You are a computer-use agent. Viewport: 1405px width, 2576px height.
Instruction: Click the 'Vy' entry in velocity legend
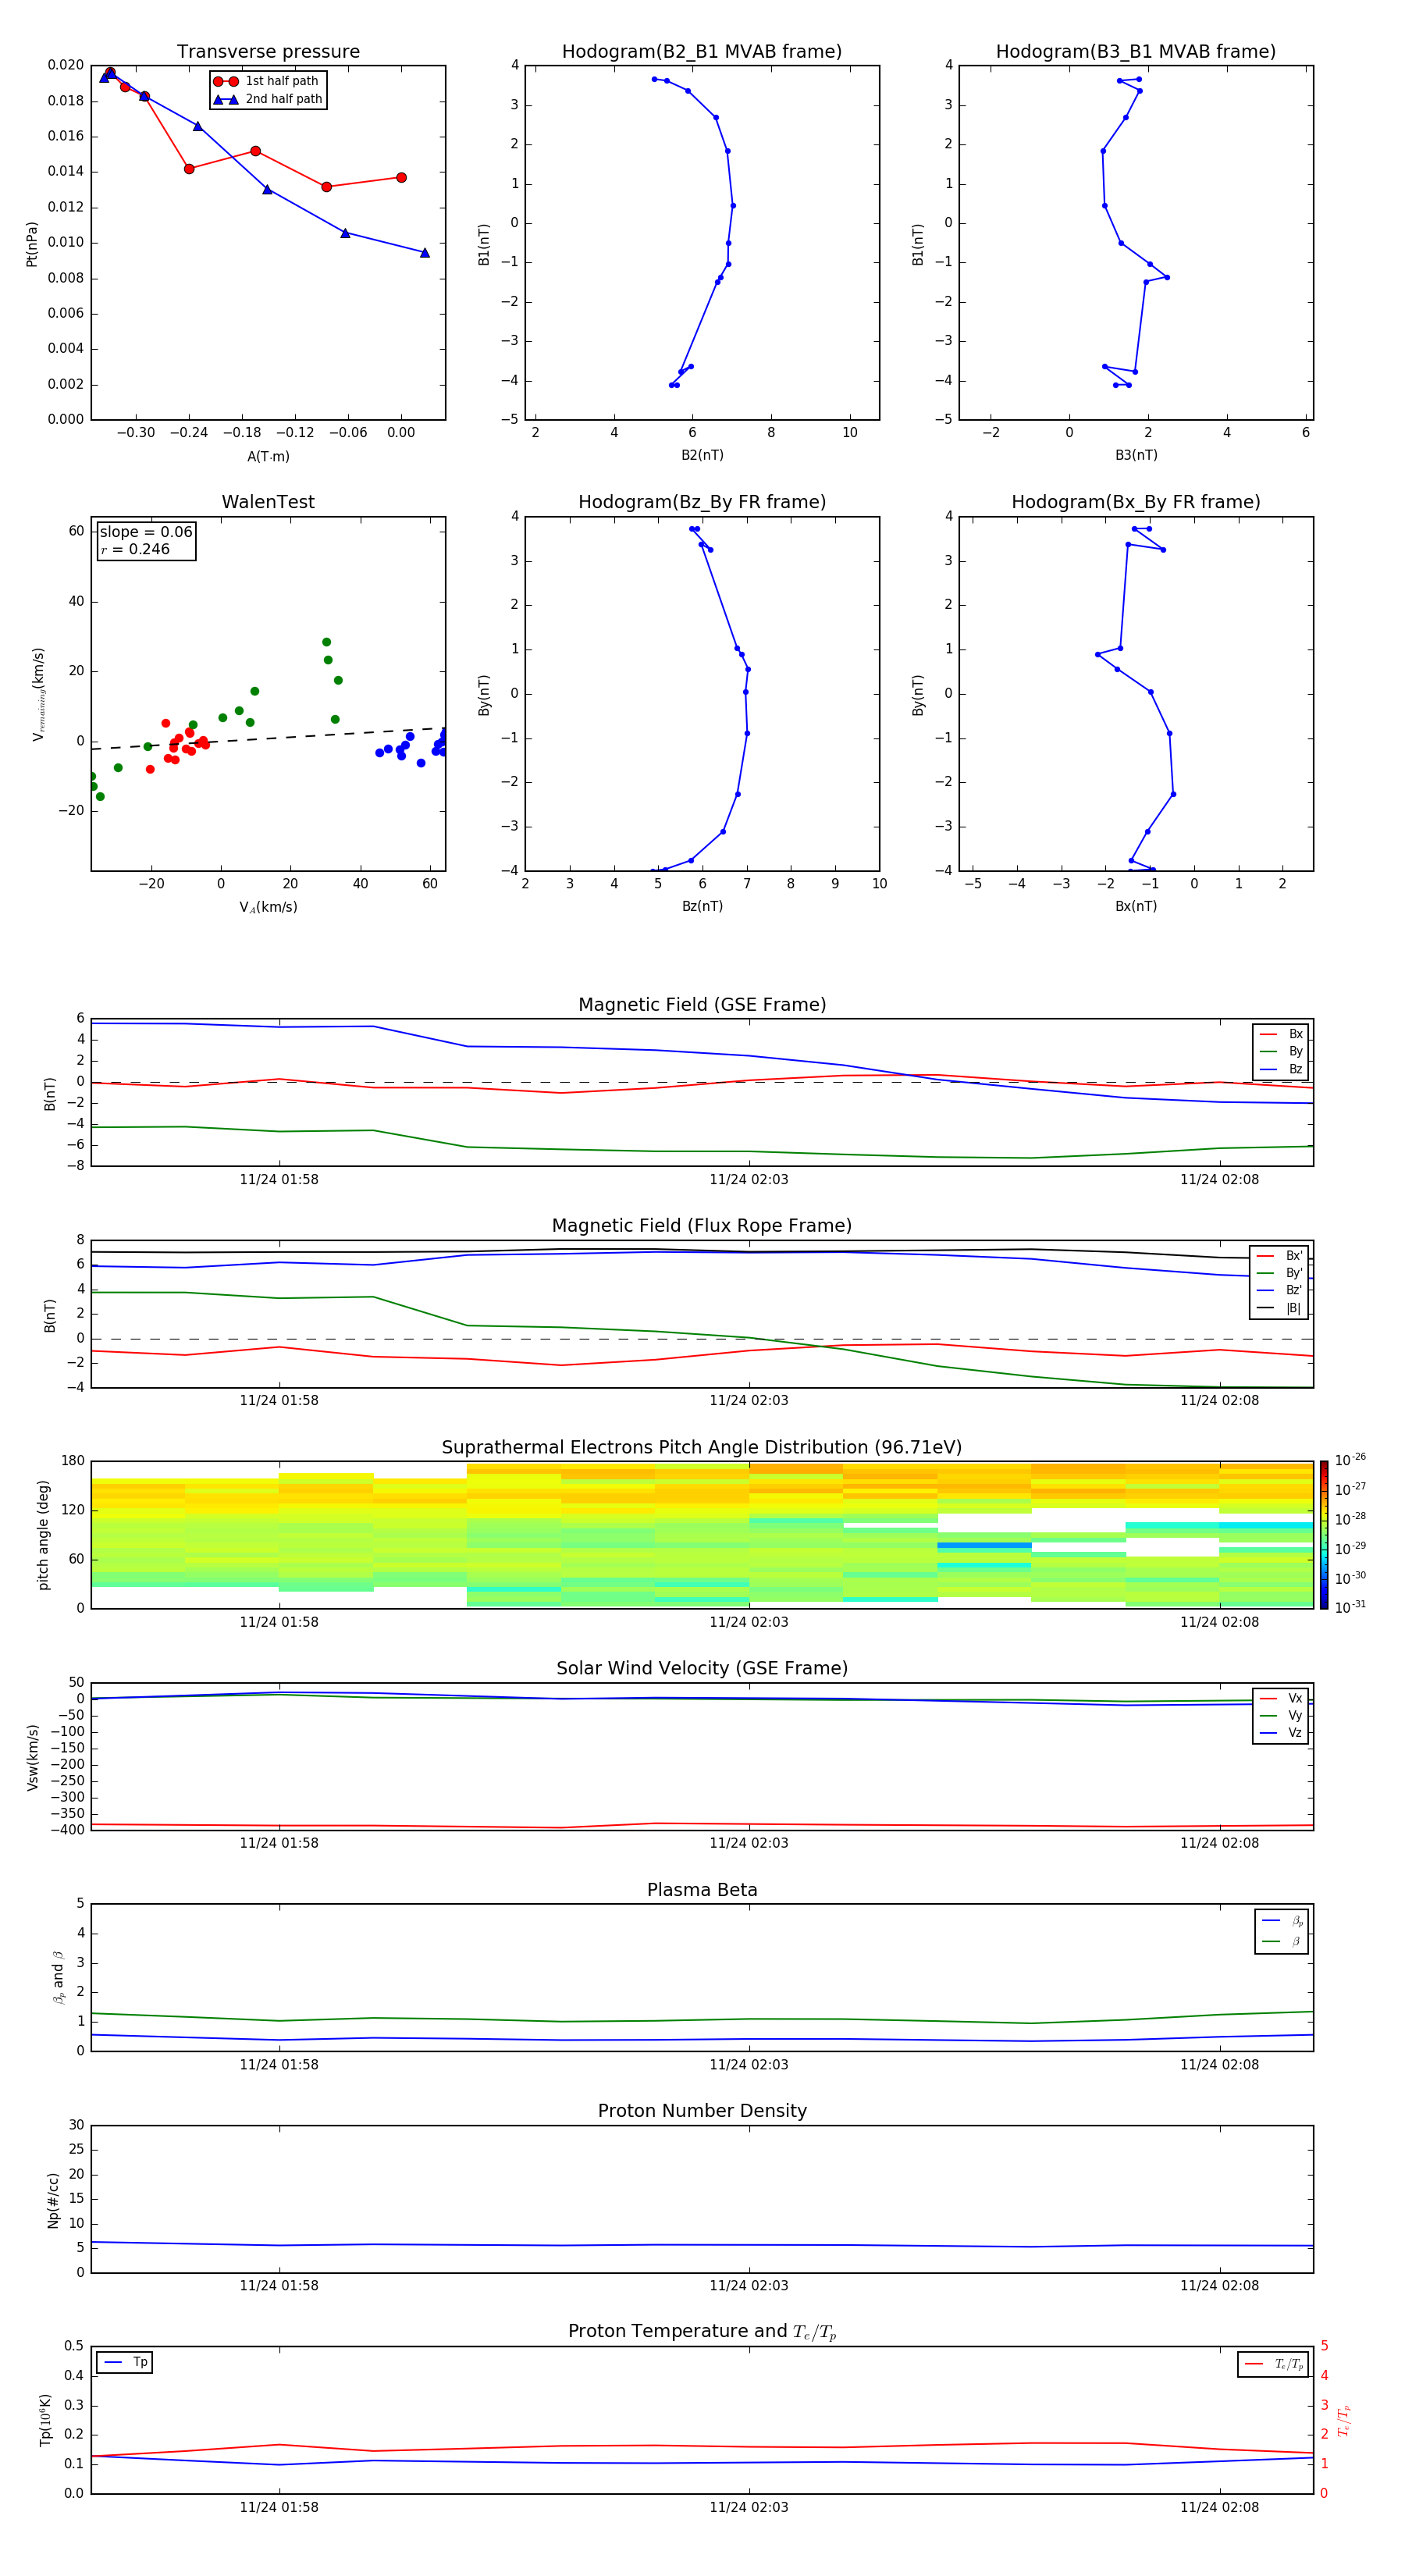pyautogui.click(x=1281, y=1715)
